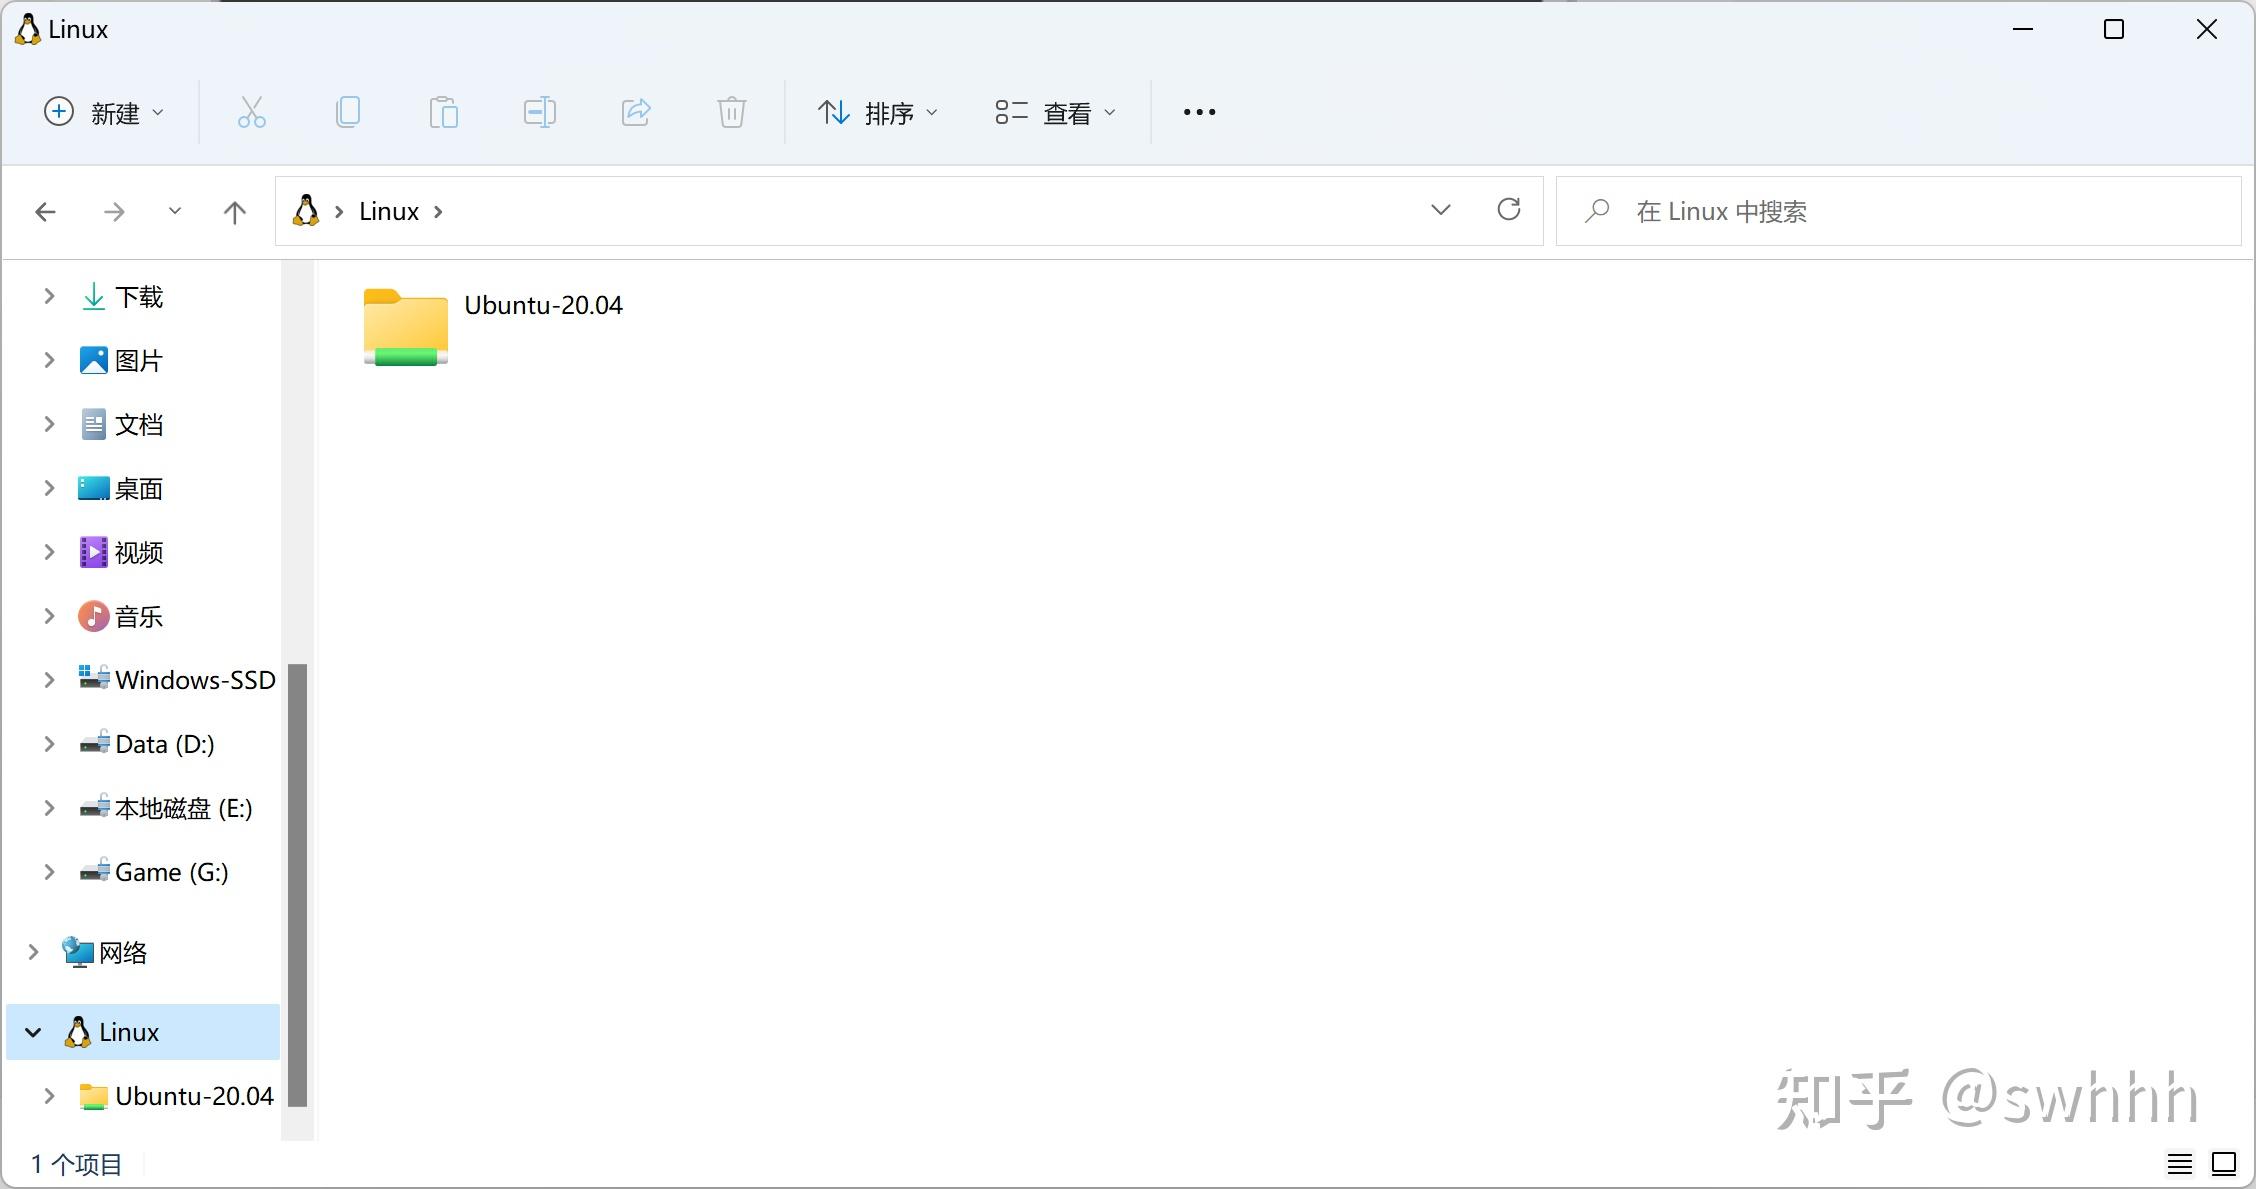Open the 排序 sort menu
The image size is (2256, 1189).
pos(878,112)
